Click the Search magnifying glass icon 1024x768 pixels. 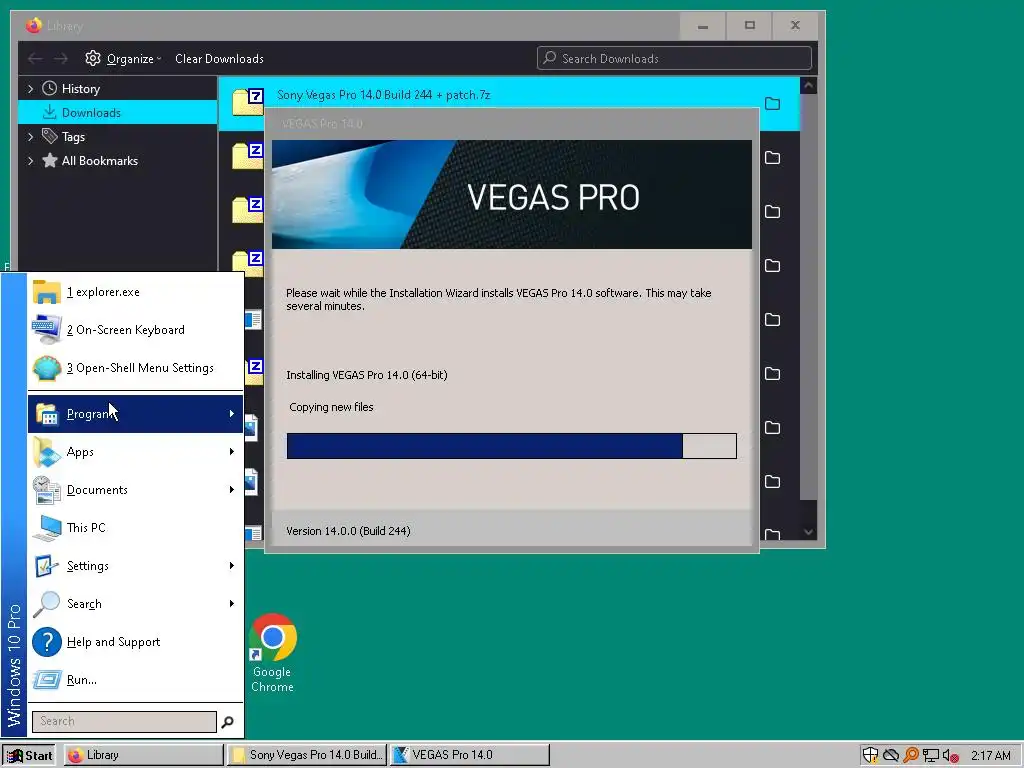pyautogui.click(x=46, y=604)
